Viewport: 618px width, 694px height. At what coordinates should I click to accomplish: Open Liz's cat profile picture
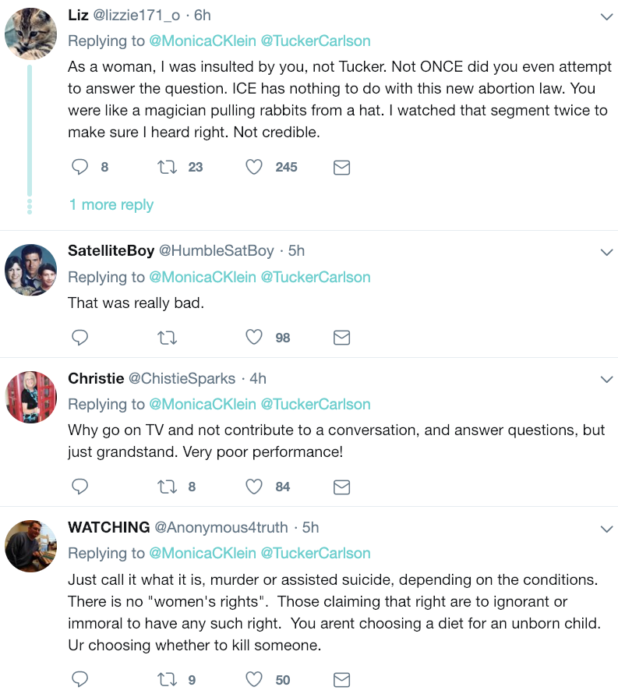(29, 35)
